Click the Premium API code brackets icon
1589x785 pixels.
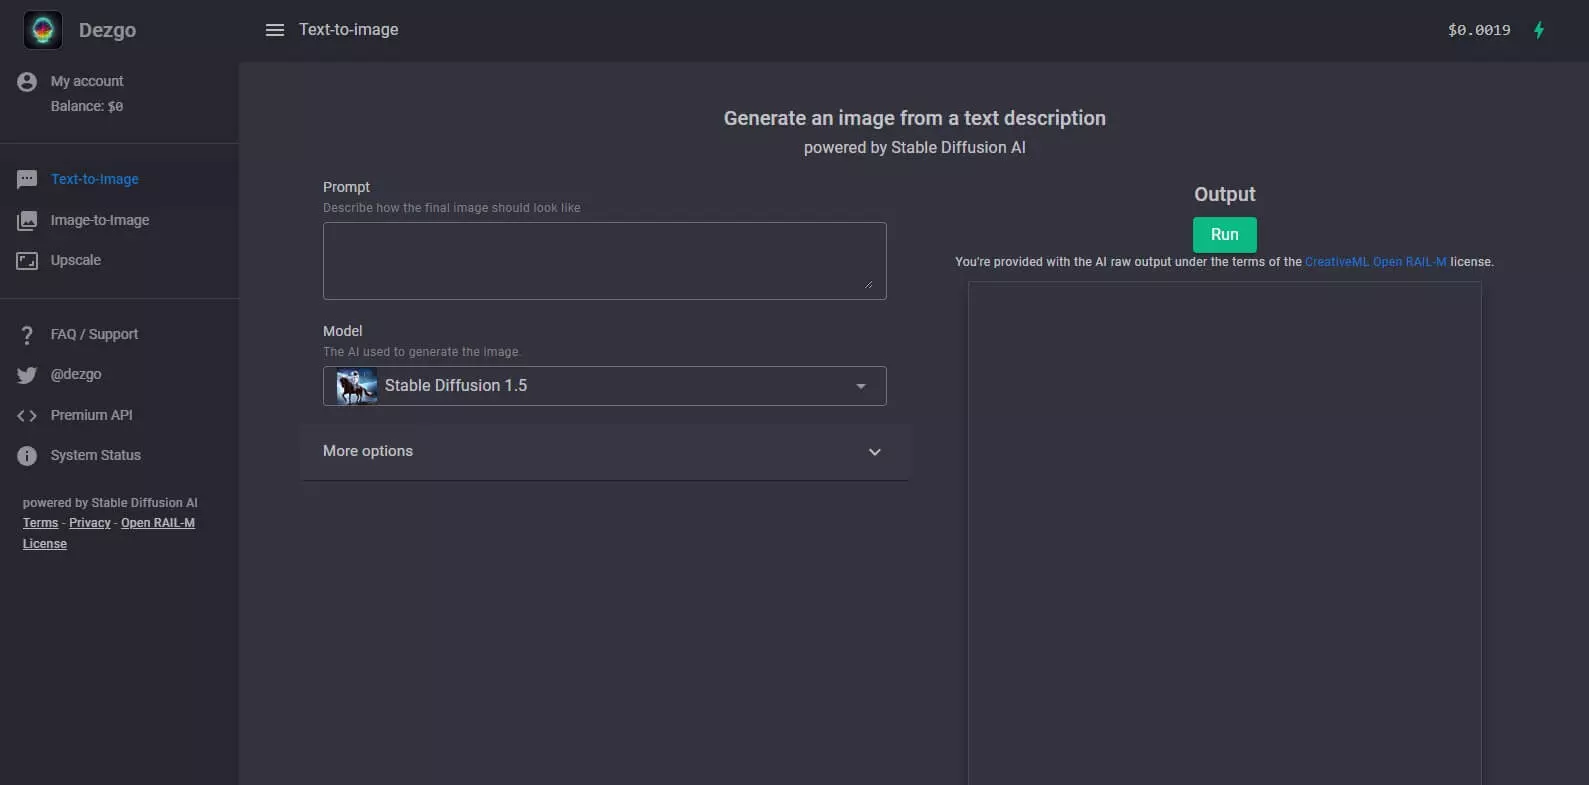tap(27, 416)
